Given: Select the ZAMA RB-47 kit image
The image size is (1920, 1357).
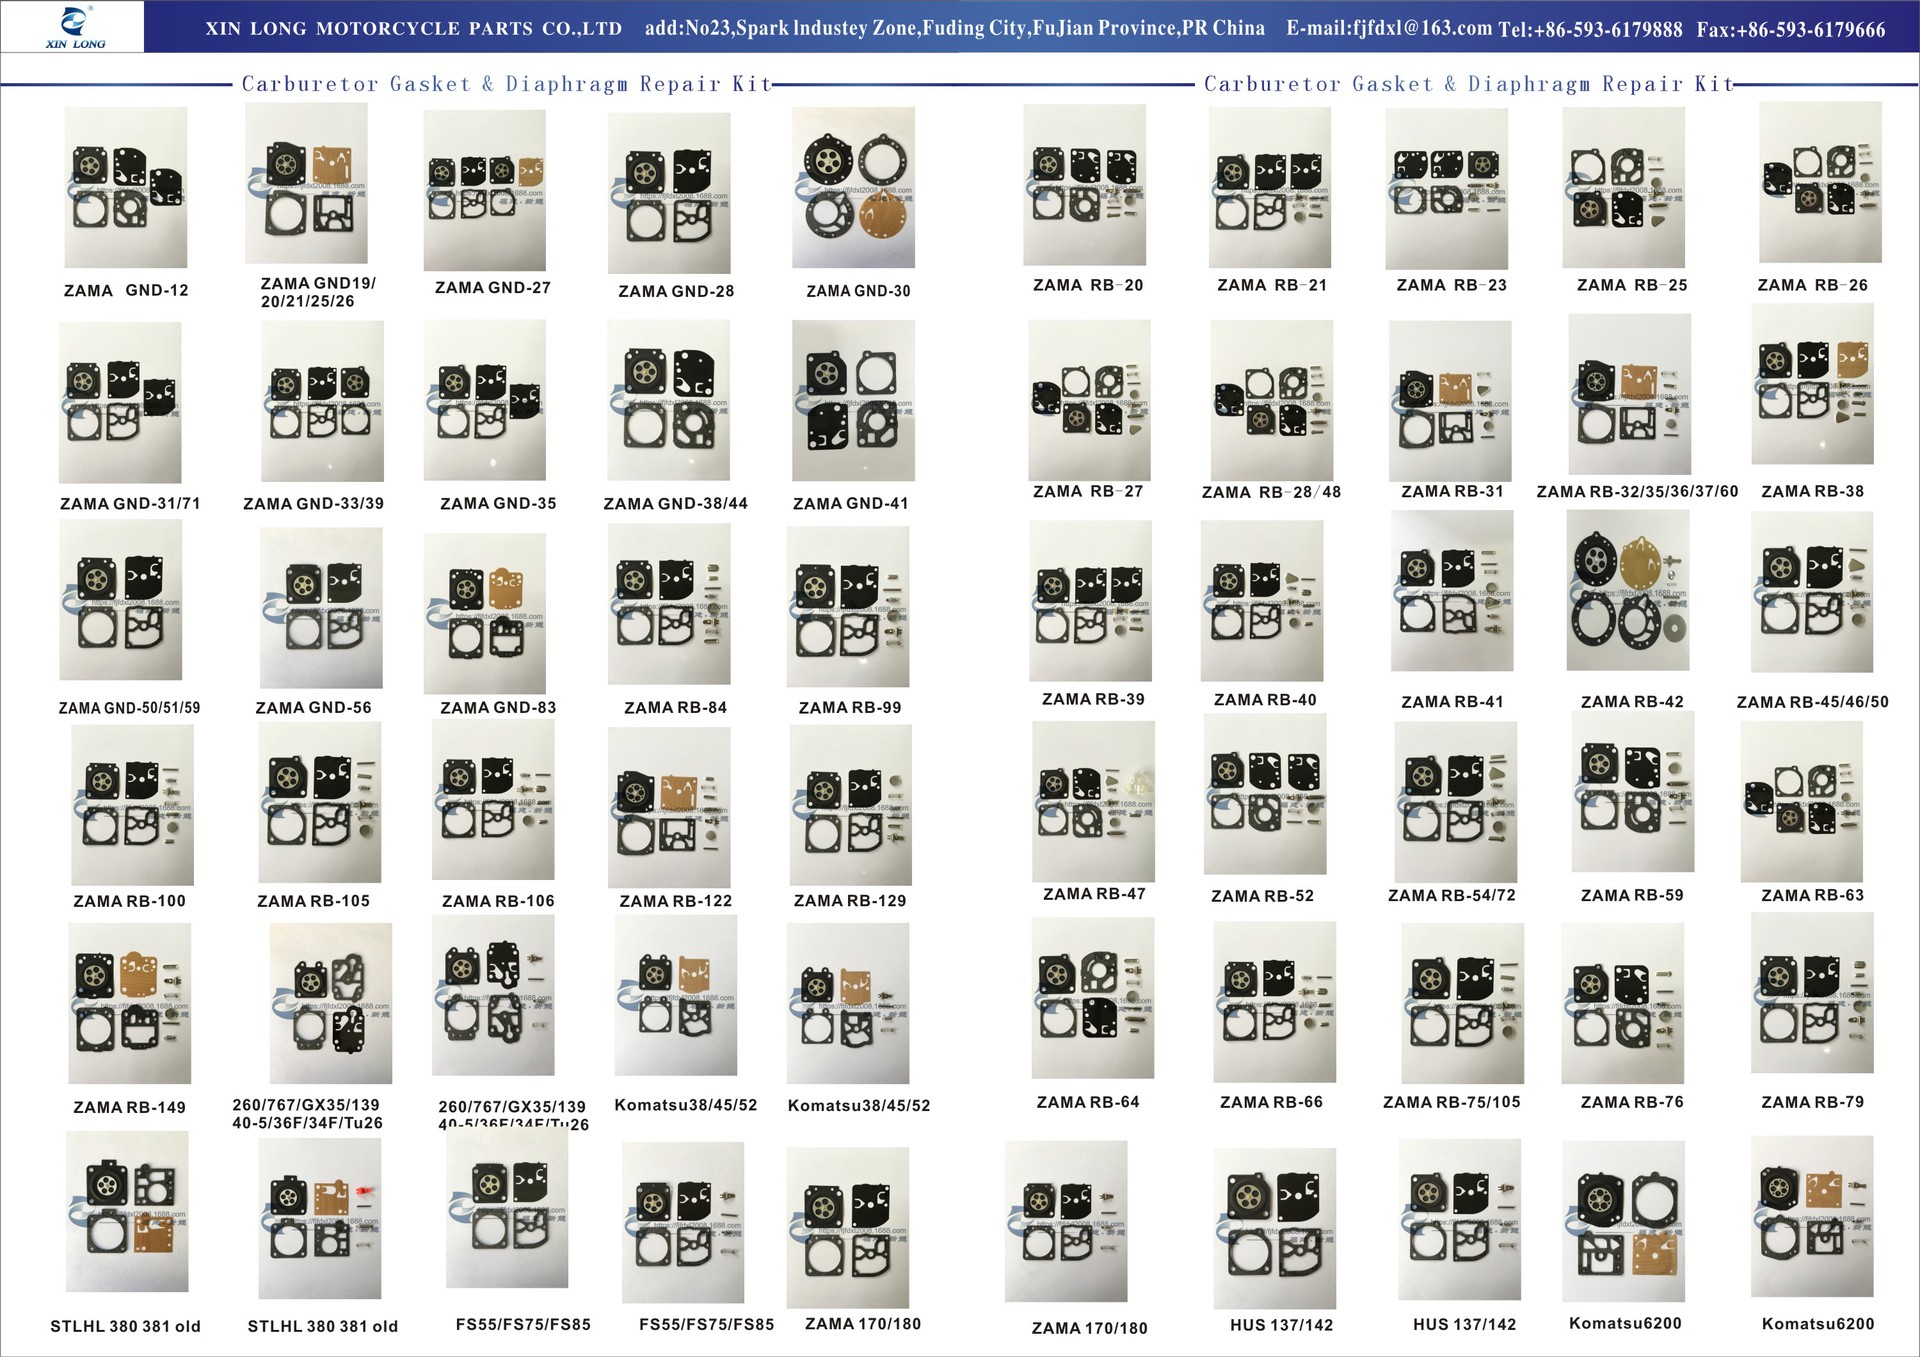Looking at the screenshot, I should pyautogui.click(x=1093, y=802).
